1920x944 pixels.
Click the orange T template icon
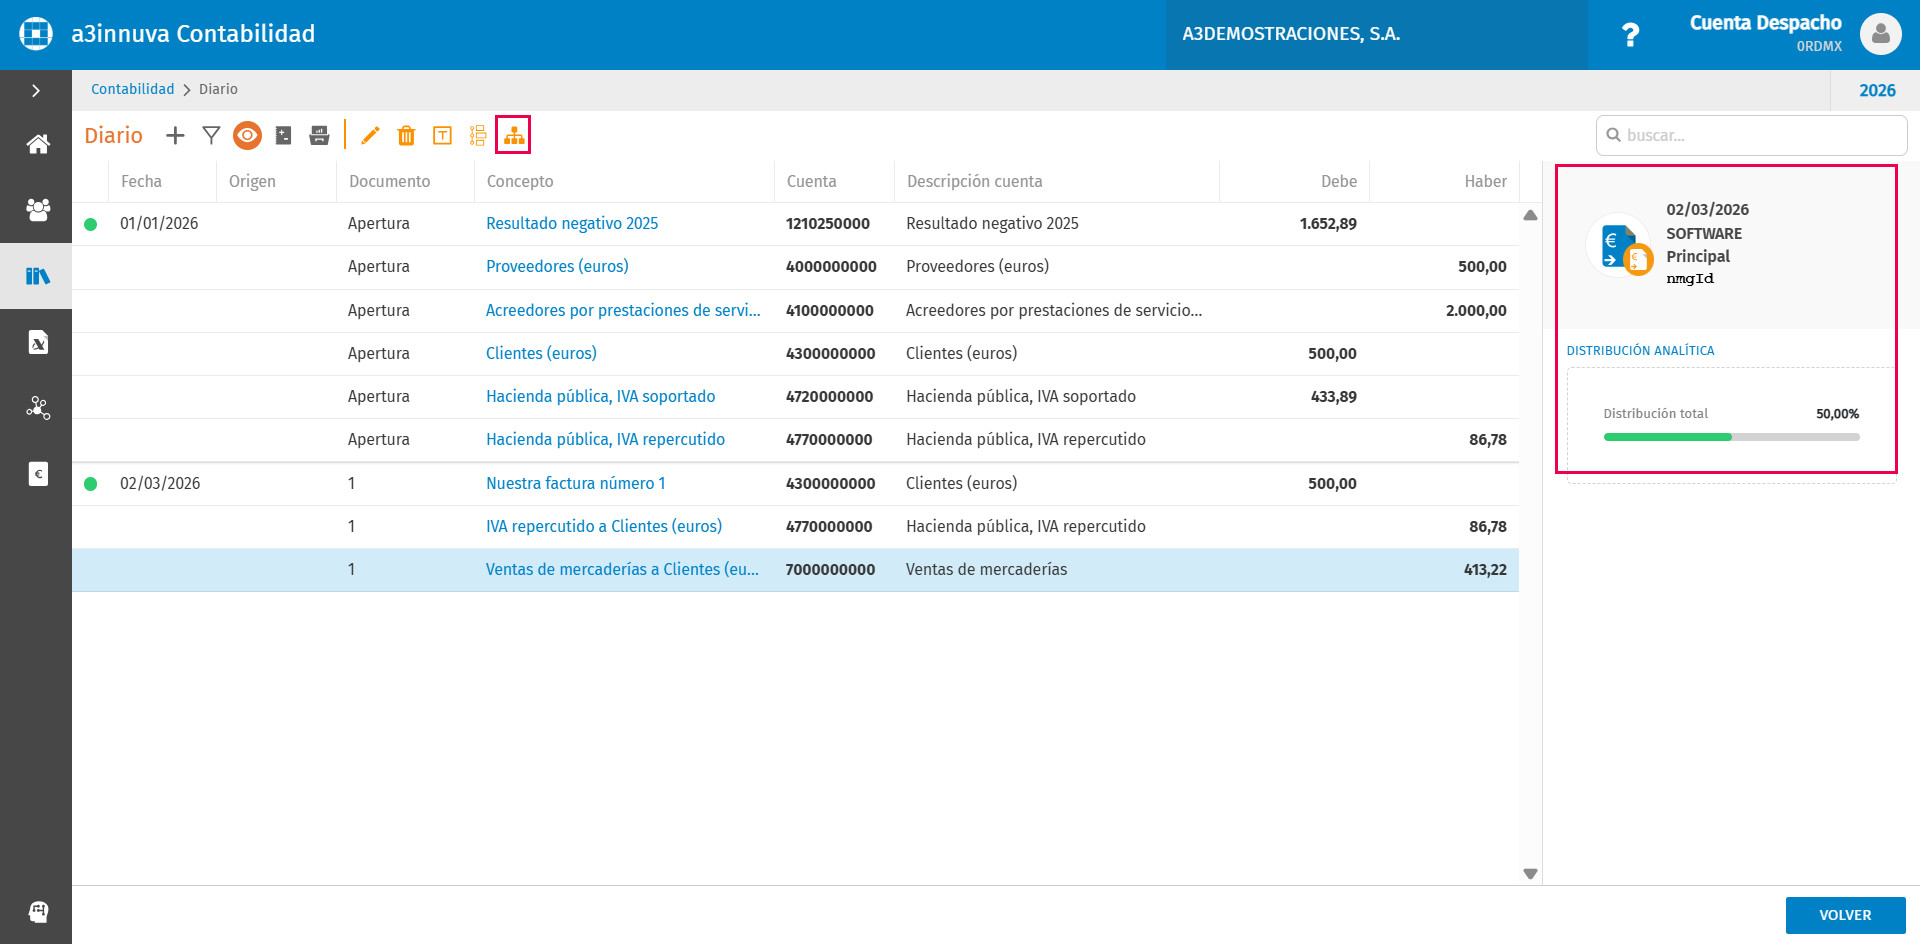(x=442, y=135)
